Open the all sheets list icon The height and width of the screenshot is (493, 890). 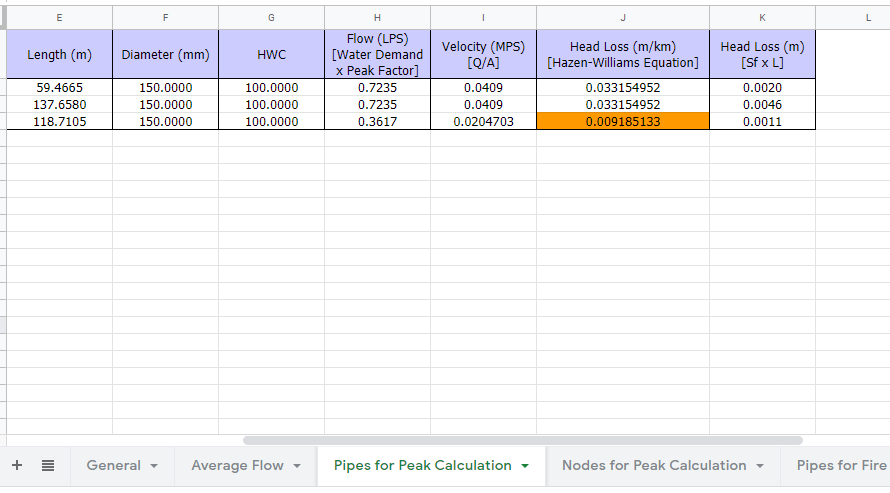[48, 466]
